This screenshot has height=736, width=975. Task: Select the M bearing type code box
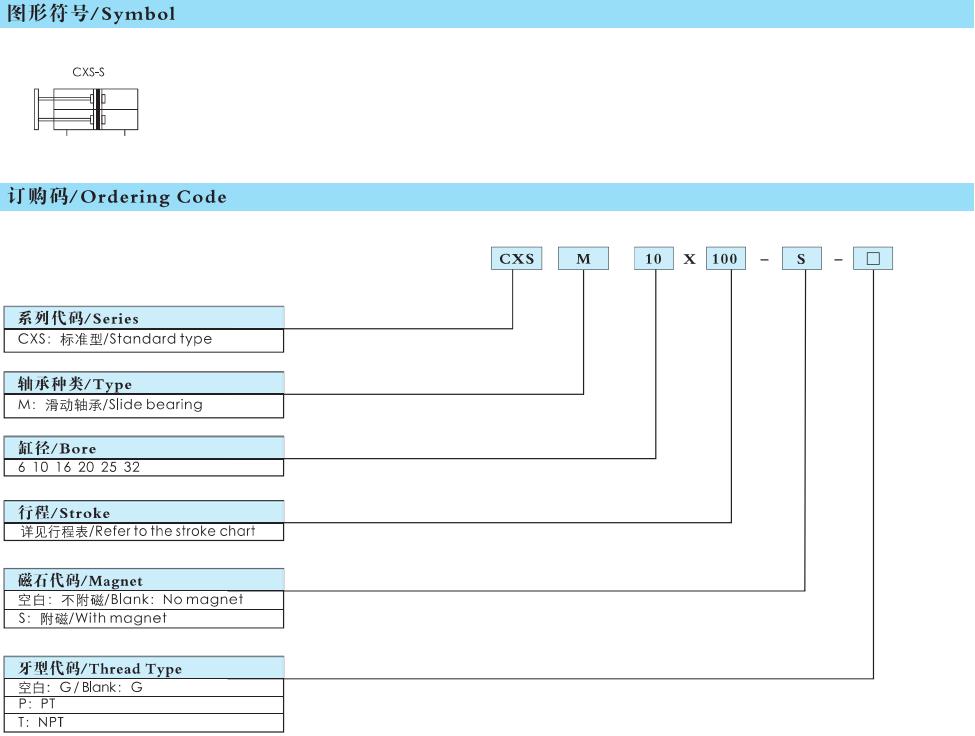tap(584, 259)
